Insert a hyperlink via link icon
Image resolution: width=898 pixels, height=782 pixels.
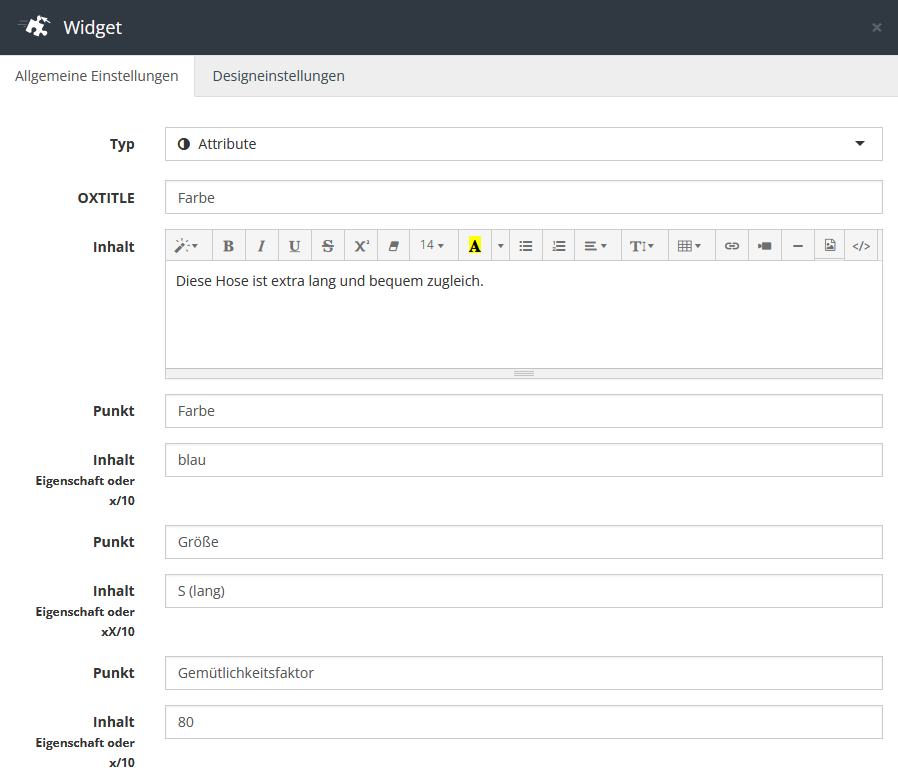coord(732,246)
